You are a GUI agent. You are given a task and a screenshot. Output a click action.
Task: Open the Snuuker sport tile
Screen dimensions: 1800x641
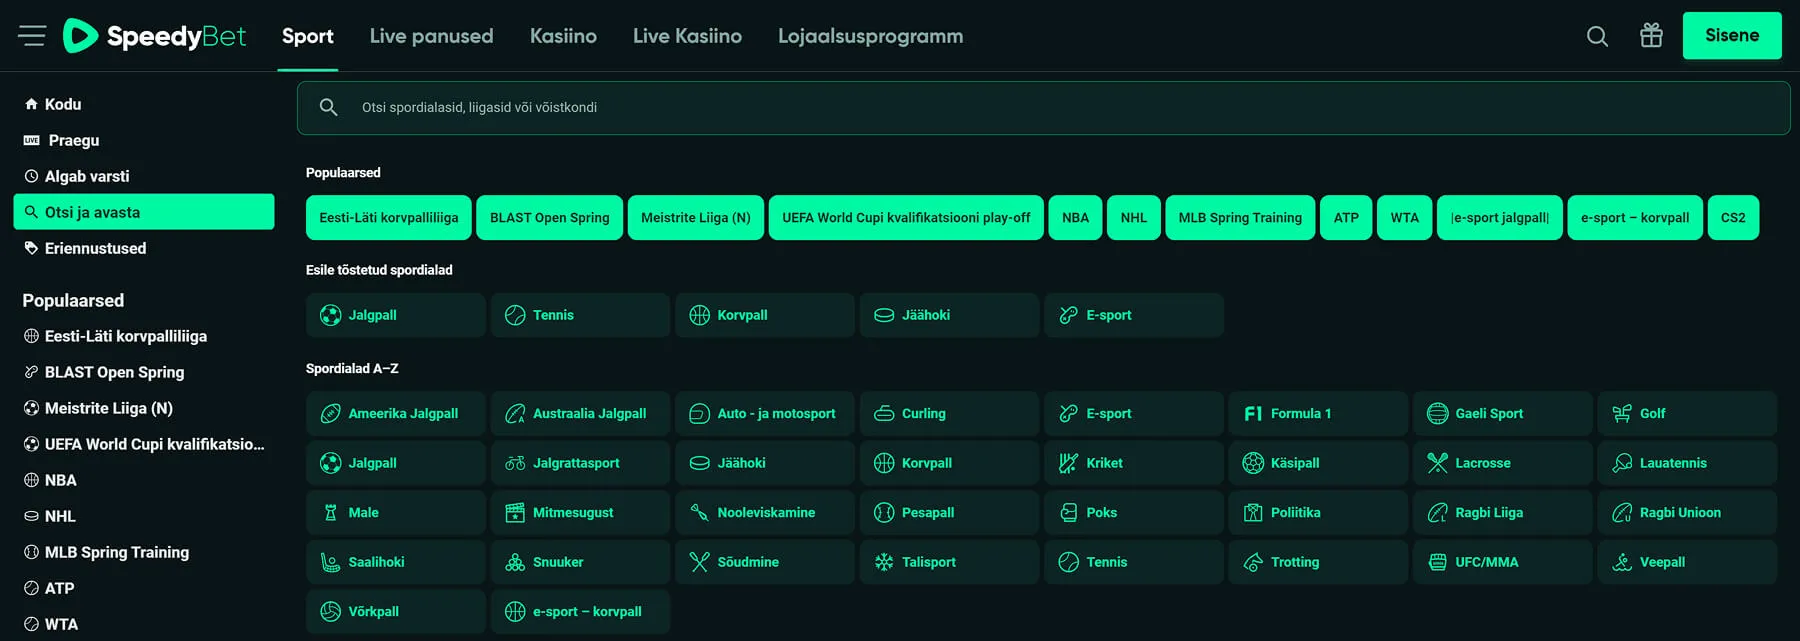[579, 562]
